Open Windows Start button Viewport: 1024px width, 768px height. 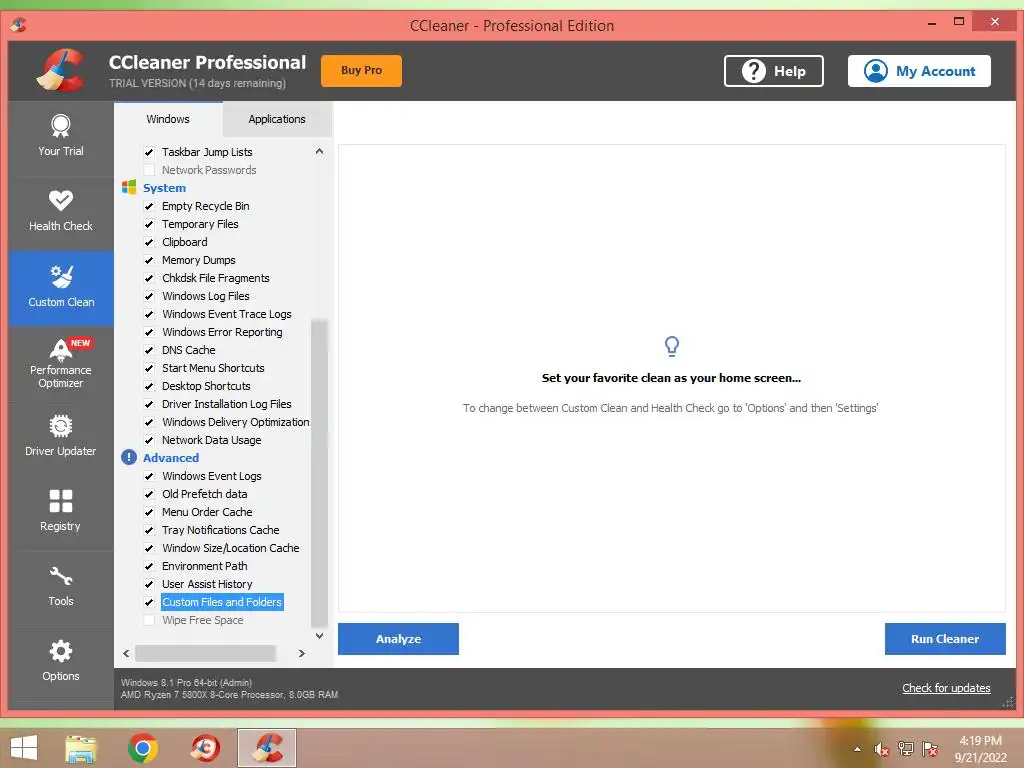click(24, 748)
